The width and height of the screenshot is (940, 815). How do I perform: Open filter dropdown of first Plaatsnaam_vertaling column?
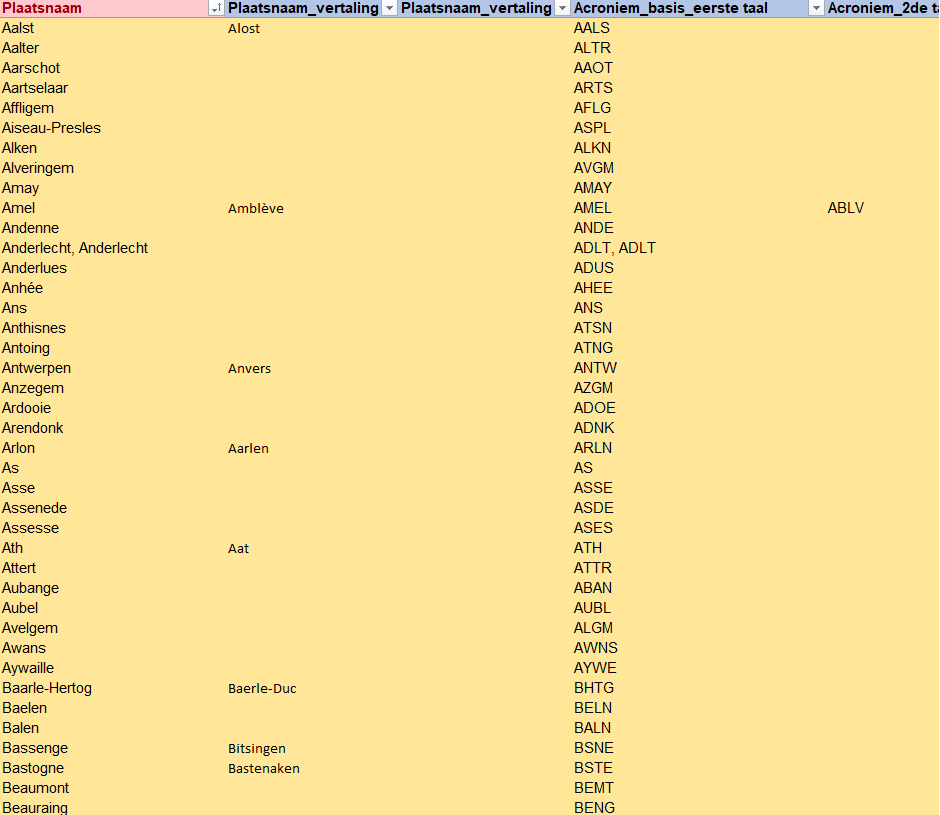point(388,9)
